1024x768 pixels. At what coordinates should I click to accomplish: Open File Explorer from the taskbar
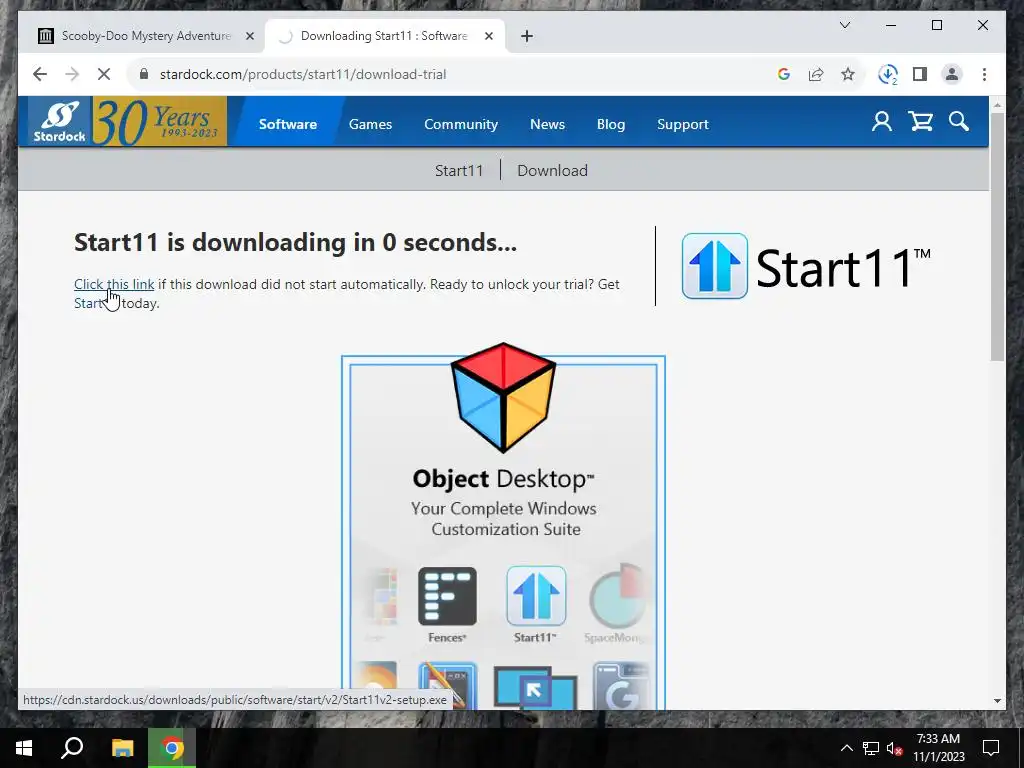122,748
